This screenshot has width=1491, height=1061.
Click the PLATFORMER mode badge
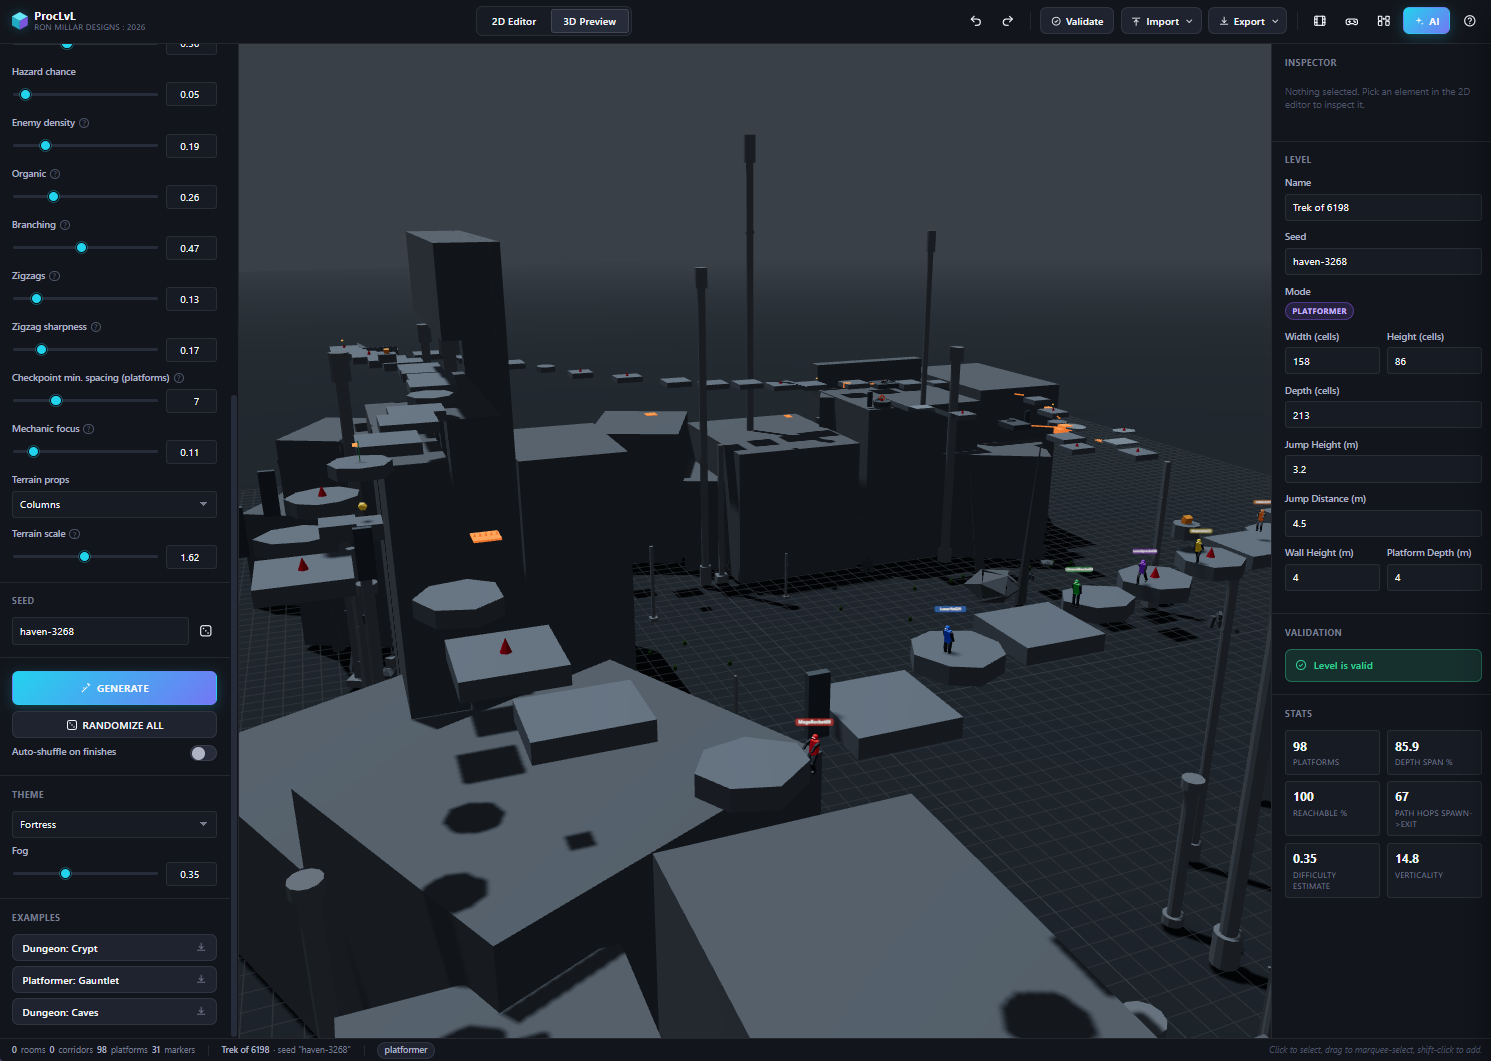1319,311
